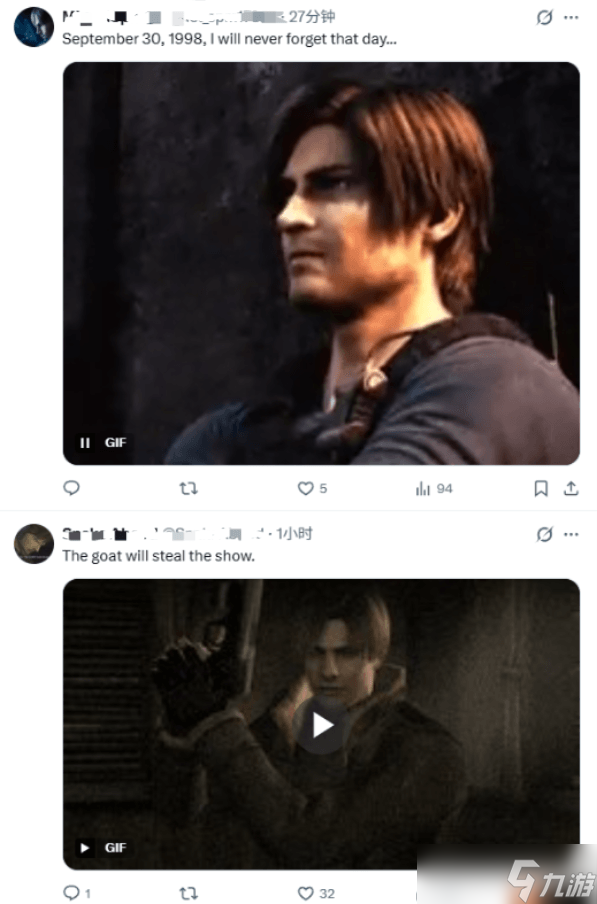Expand more options on the goat post
The height and width of the screenshot is (904, 597).
571,534
